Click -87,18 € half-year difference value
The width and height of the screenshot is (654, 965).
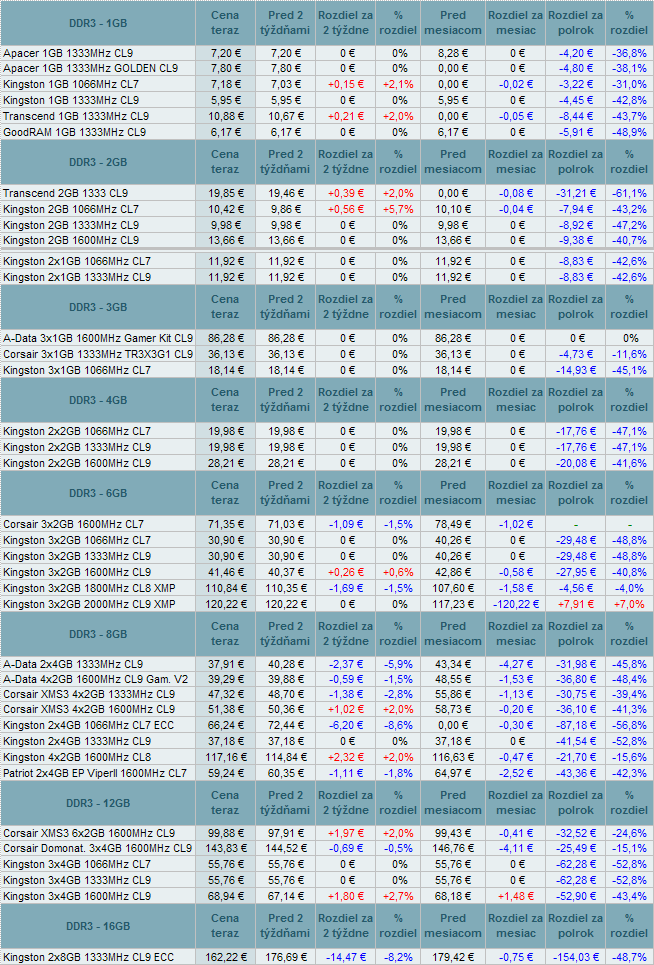coord(576,726)
